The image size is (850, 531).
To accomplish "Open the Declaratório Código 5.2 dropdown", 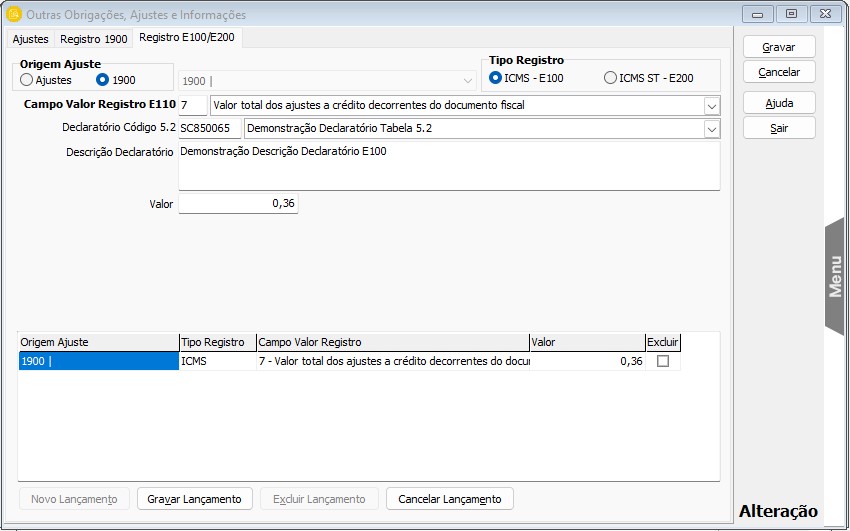I will click(x=711, y=128).
